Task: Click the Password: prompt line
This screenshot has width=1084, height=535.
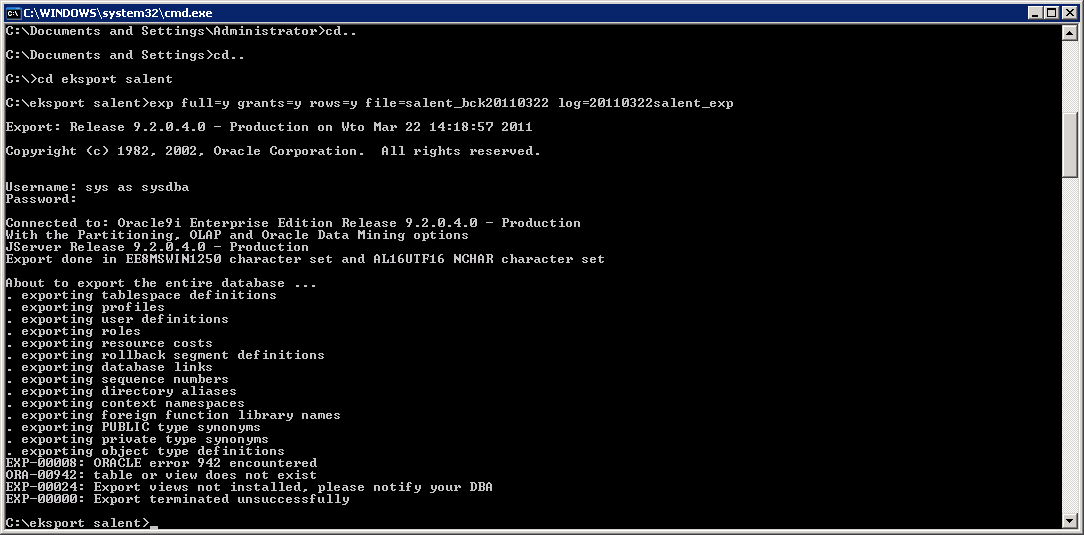Action: pos(41,199)
